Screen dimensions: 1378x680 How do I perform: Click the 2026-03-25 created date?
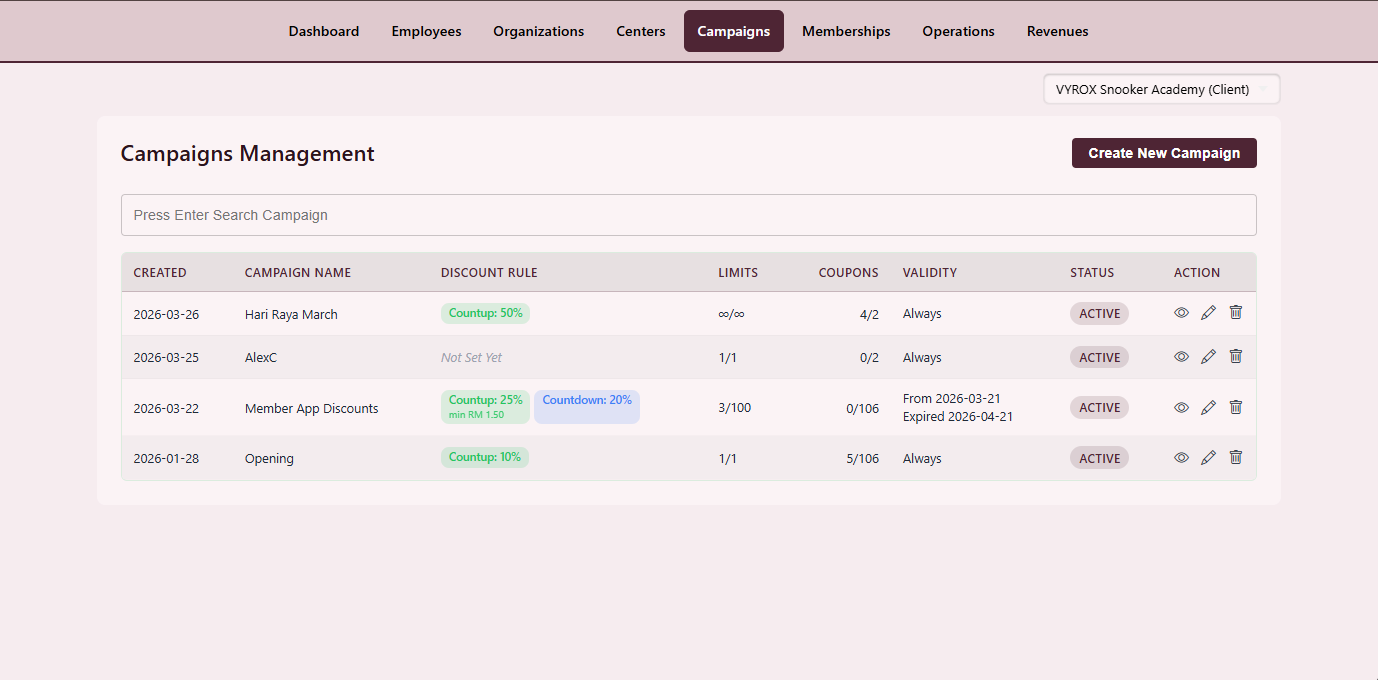(x=166, y=358)
